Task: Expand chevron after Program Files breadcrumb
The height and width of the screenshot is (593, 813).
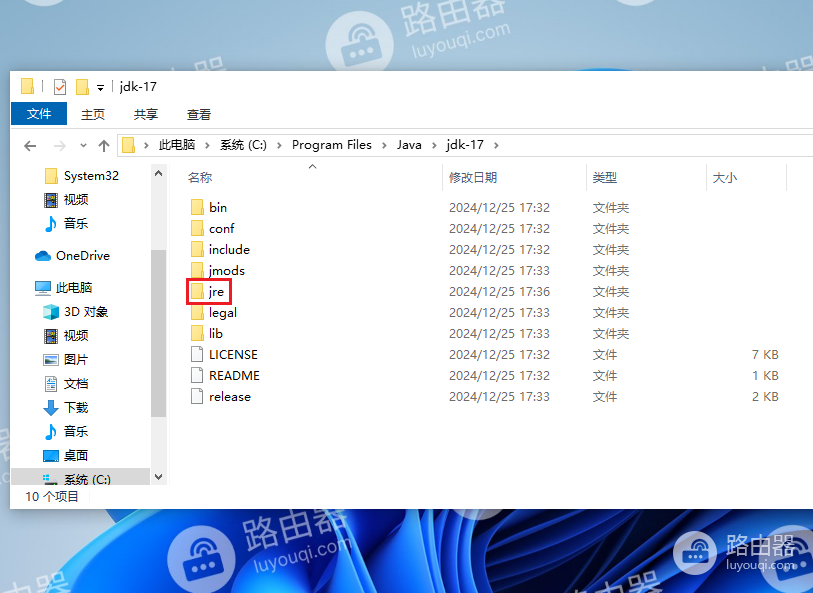Action: pos(384,145)
